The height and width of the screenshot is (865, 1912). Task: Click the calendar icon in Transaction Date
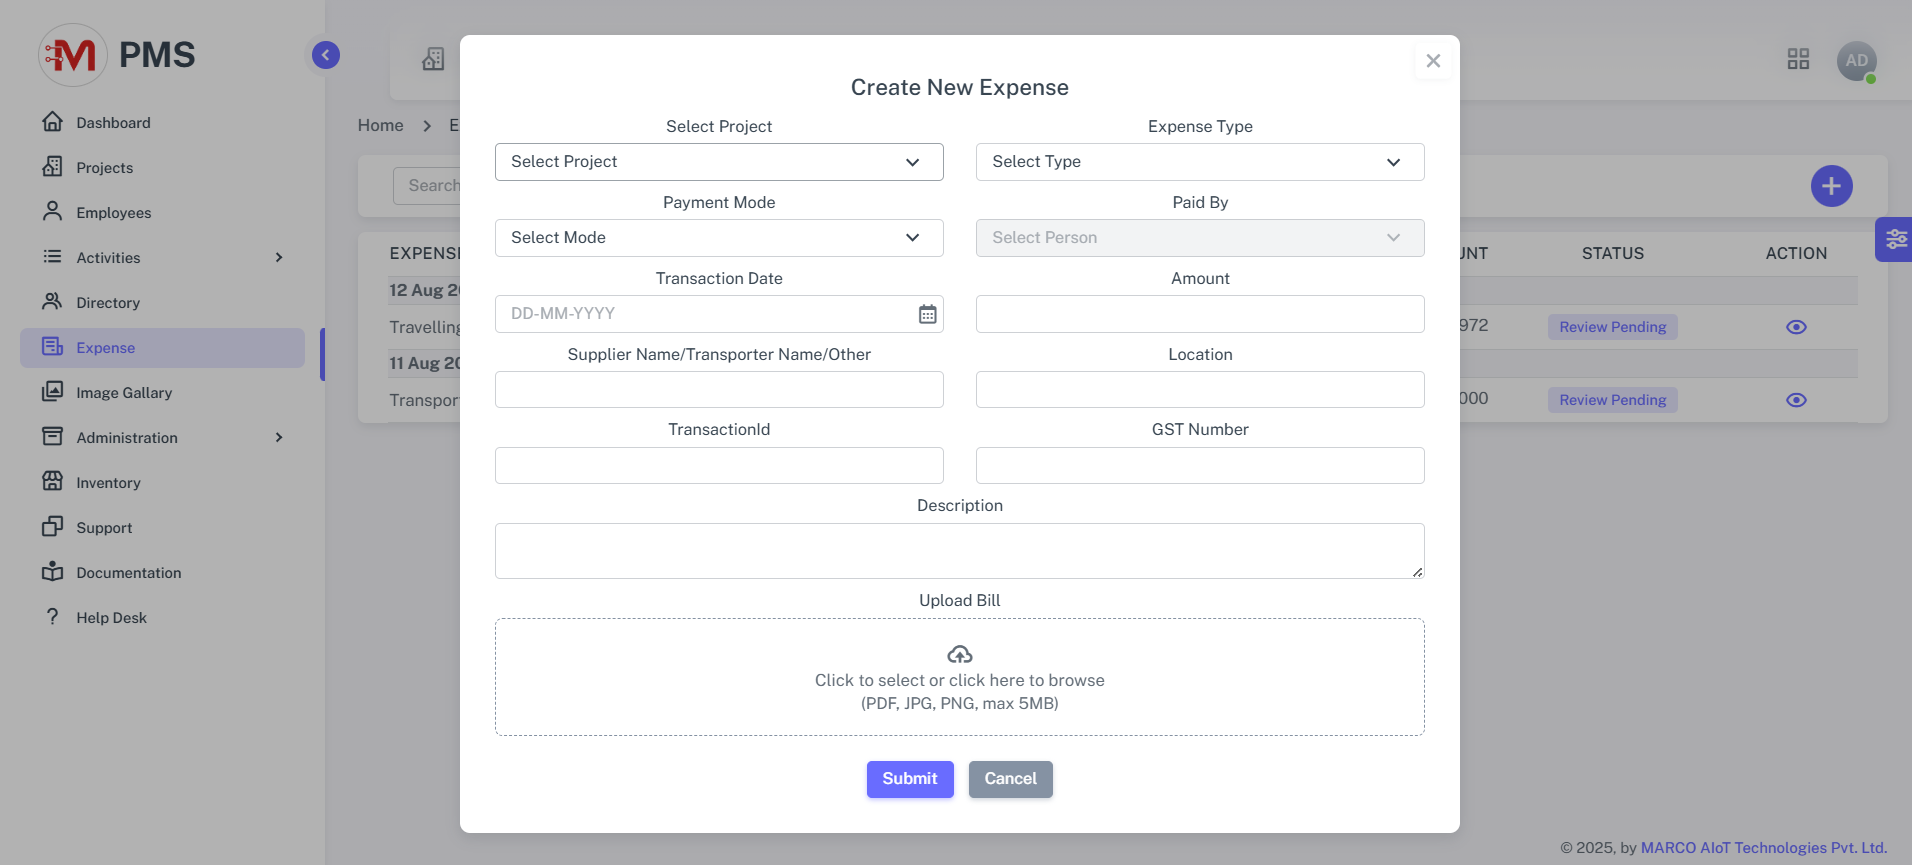tap(927, 314)
